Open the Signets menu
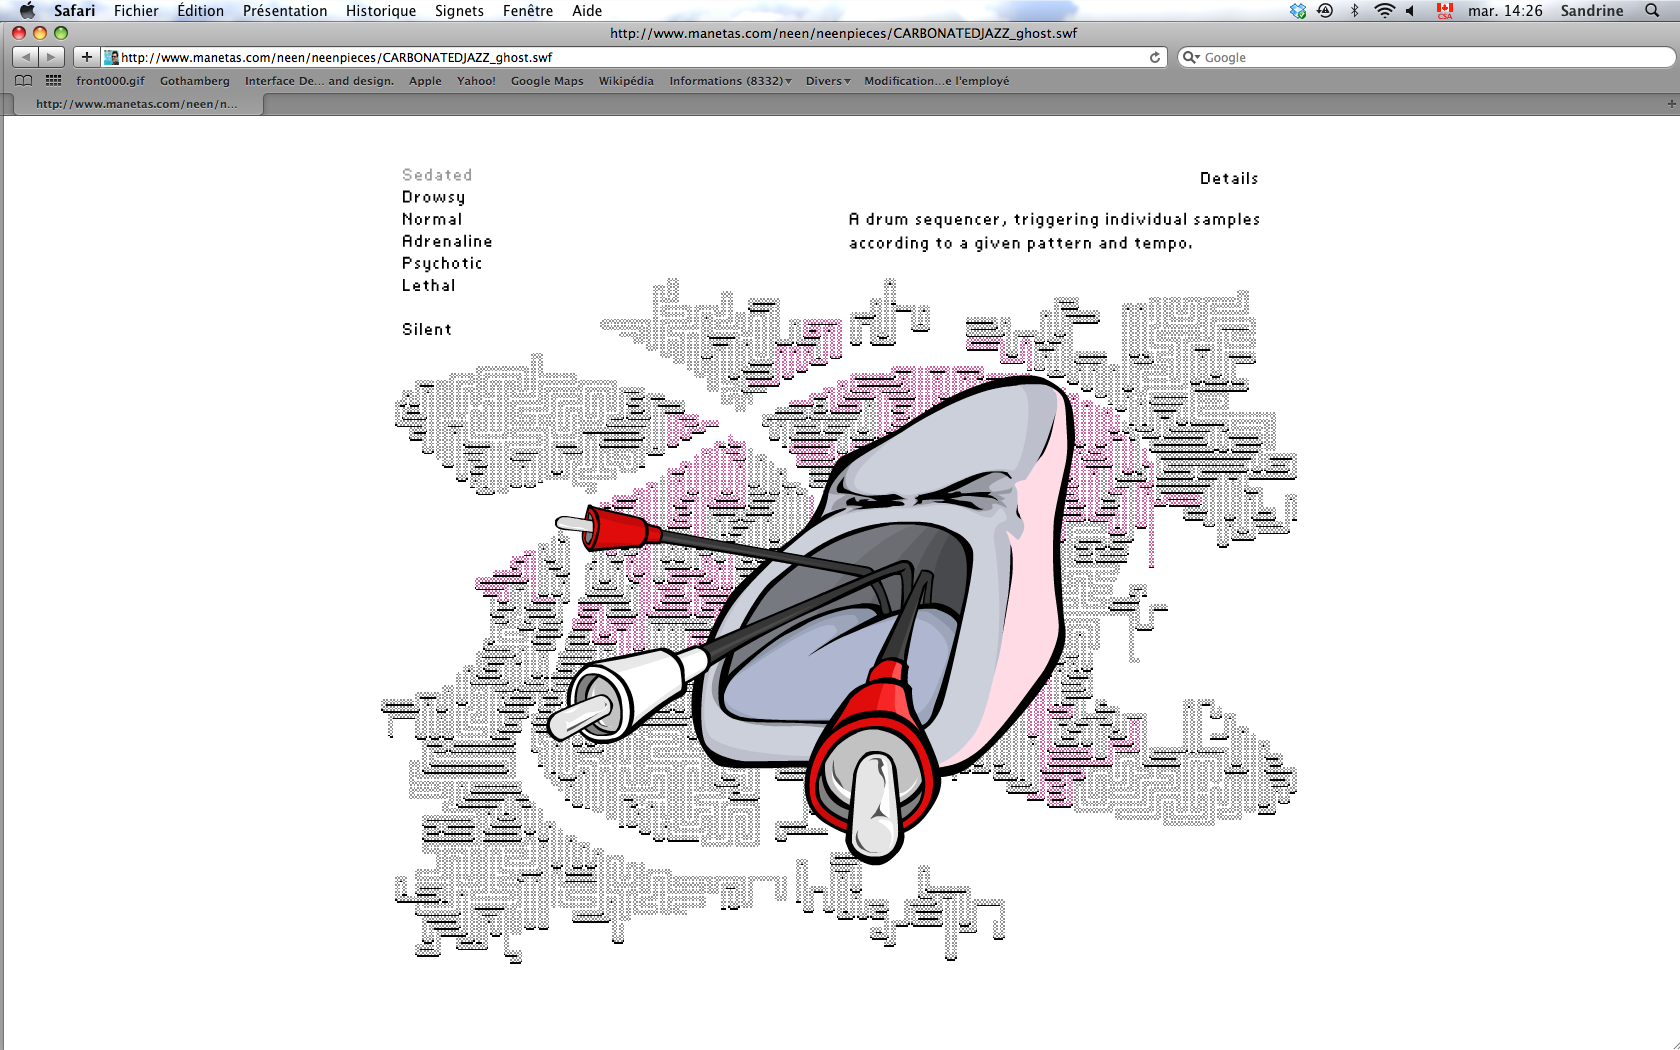Viewport: 1680px width, 1050px height. pos(459,11)
